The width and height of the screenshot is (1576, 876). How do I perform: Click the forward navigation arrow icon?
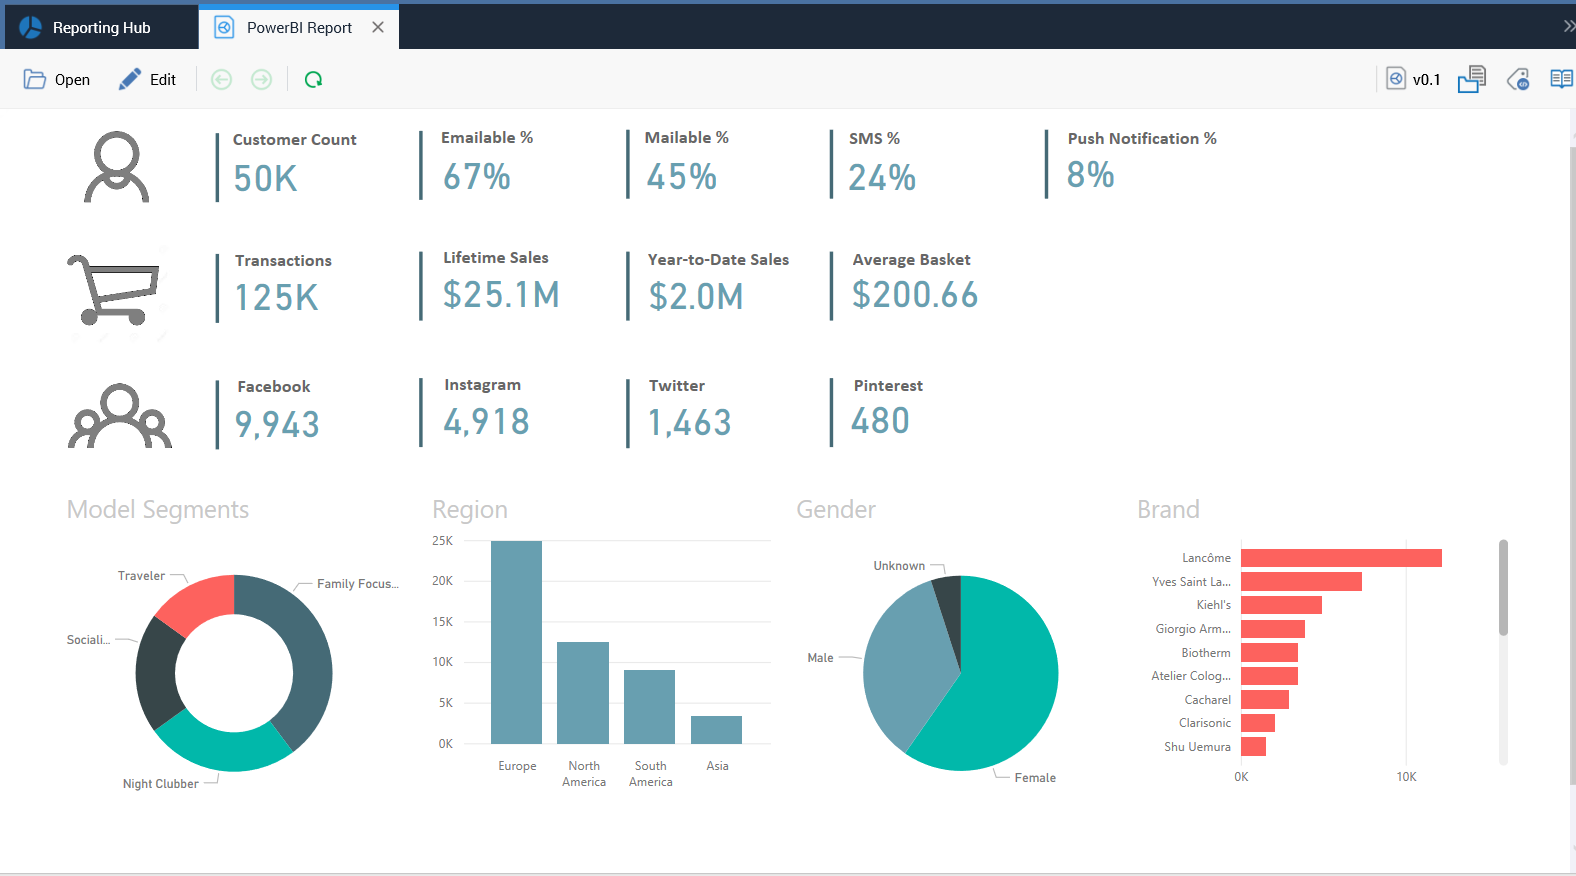(261, 80)
